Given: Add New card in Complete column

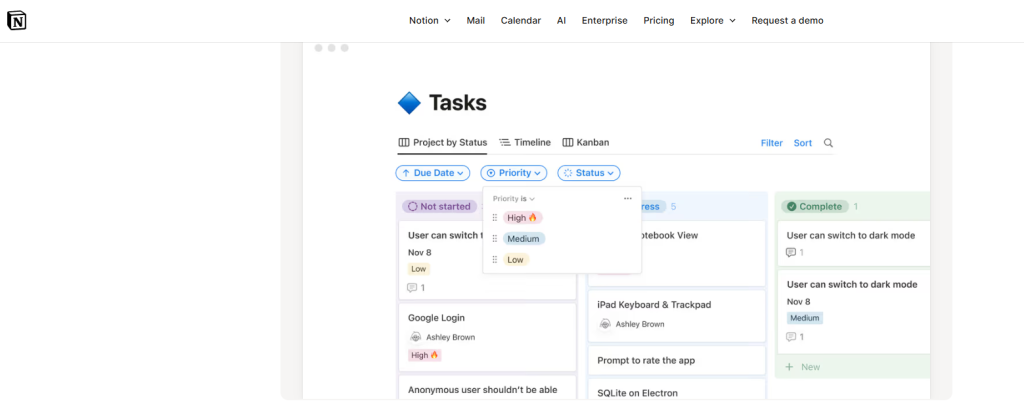Looking at the screenshot, I should pyautogui.click(x=803, y=367).
